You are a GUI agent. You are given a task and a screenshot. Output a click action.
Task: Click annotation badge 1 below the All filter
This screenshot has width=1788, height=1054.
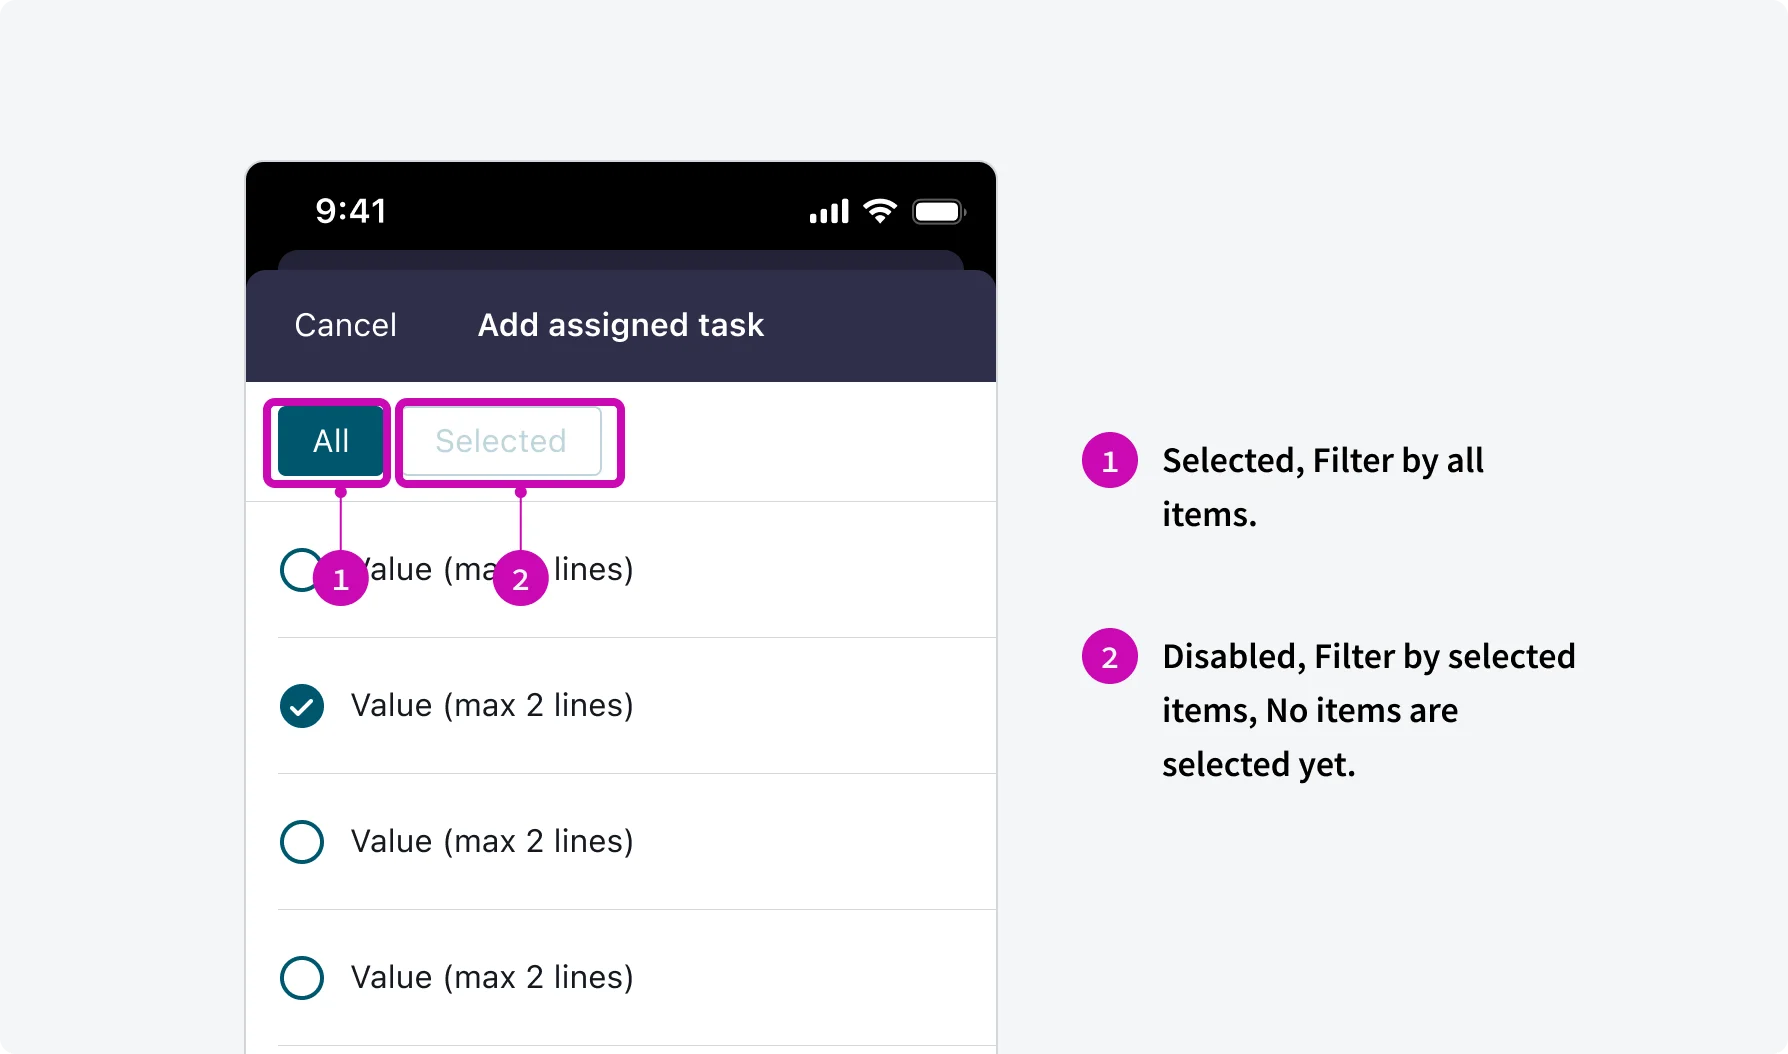[x=341, y=579]
